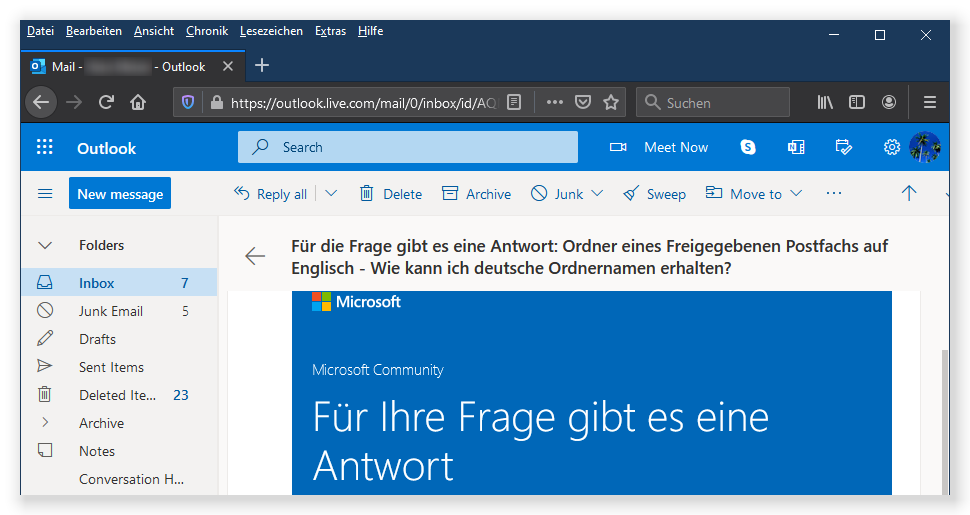Open the Datei menu
The height and width of the screenshot is (515, 970).
pos(40,31)
